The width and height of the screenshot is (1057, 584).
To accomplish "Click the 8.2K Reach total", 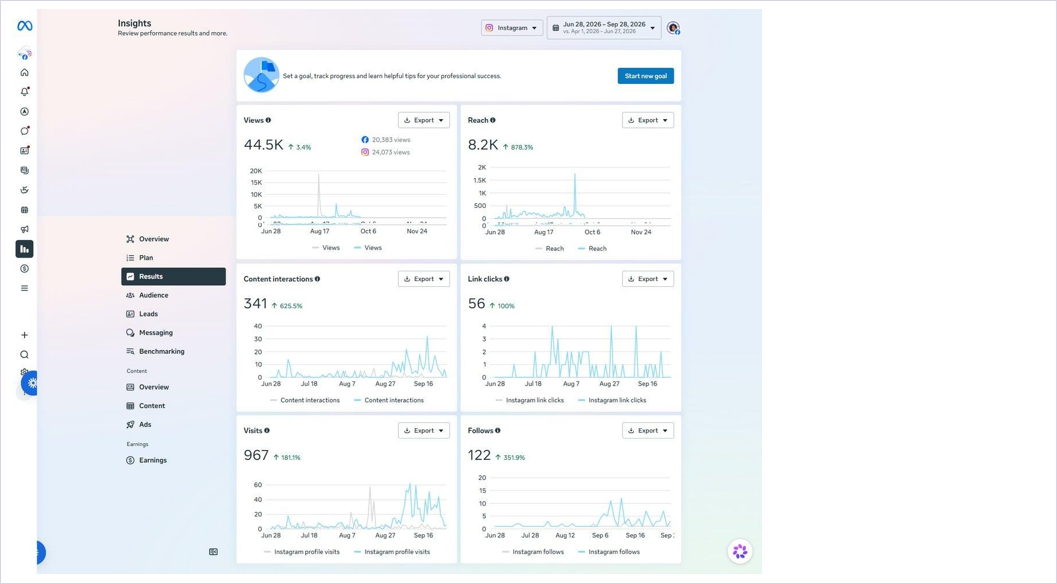I will coord(483,145).
